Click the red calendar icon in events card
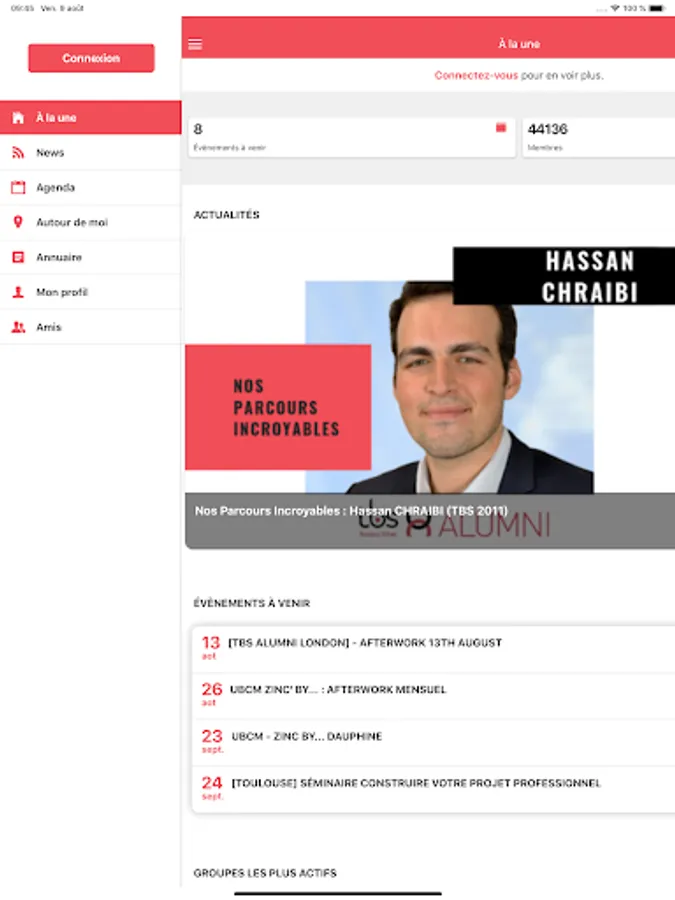Screen dimensions: 675x900 (501, 128)
